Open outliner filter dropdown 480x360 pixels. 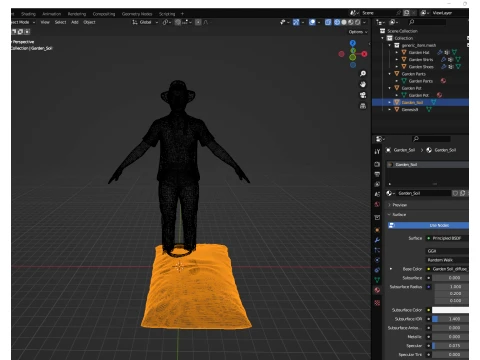tap(394, 22)
